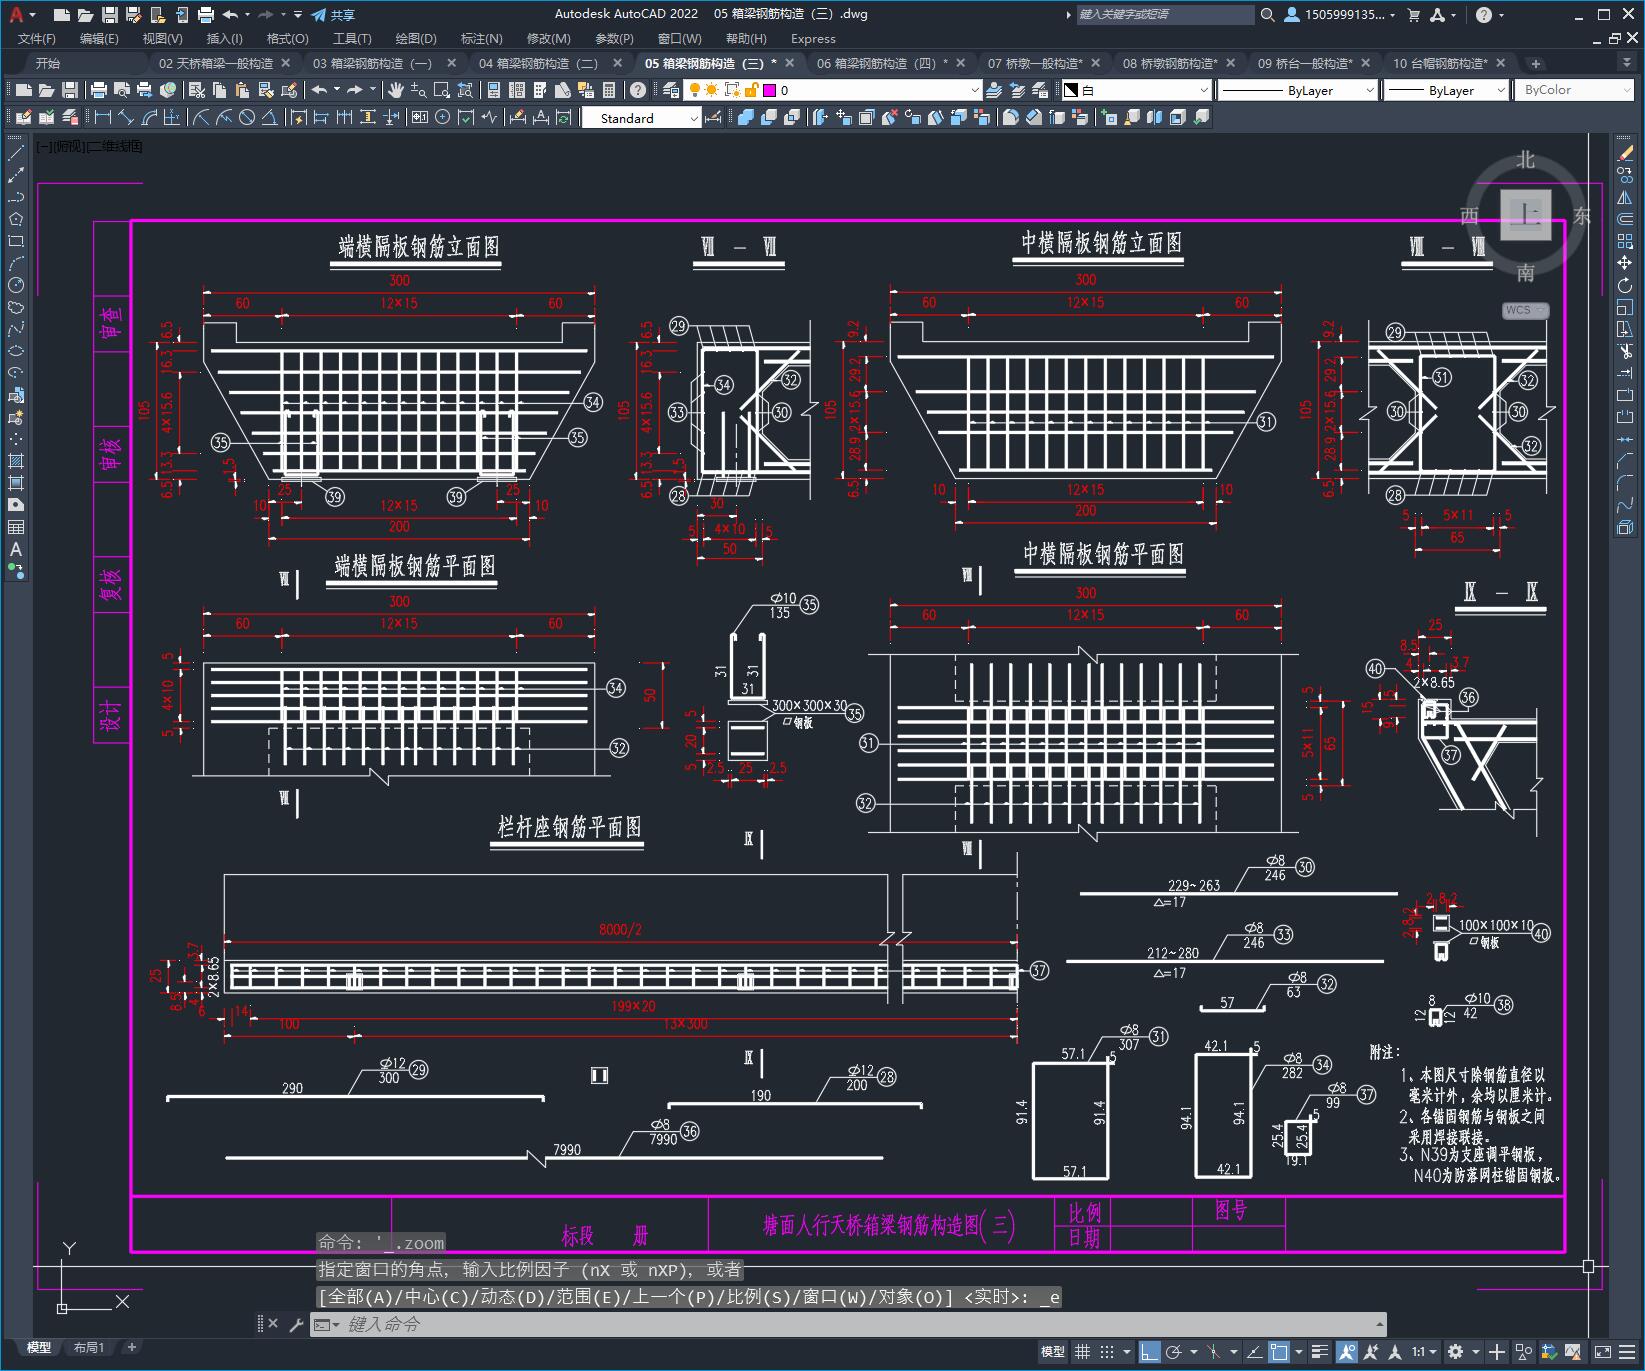Choose the Rotate tool in modify toolbar

(1625, 285)
